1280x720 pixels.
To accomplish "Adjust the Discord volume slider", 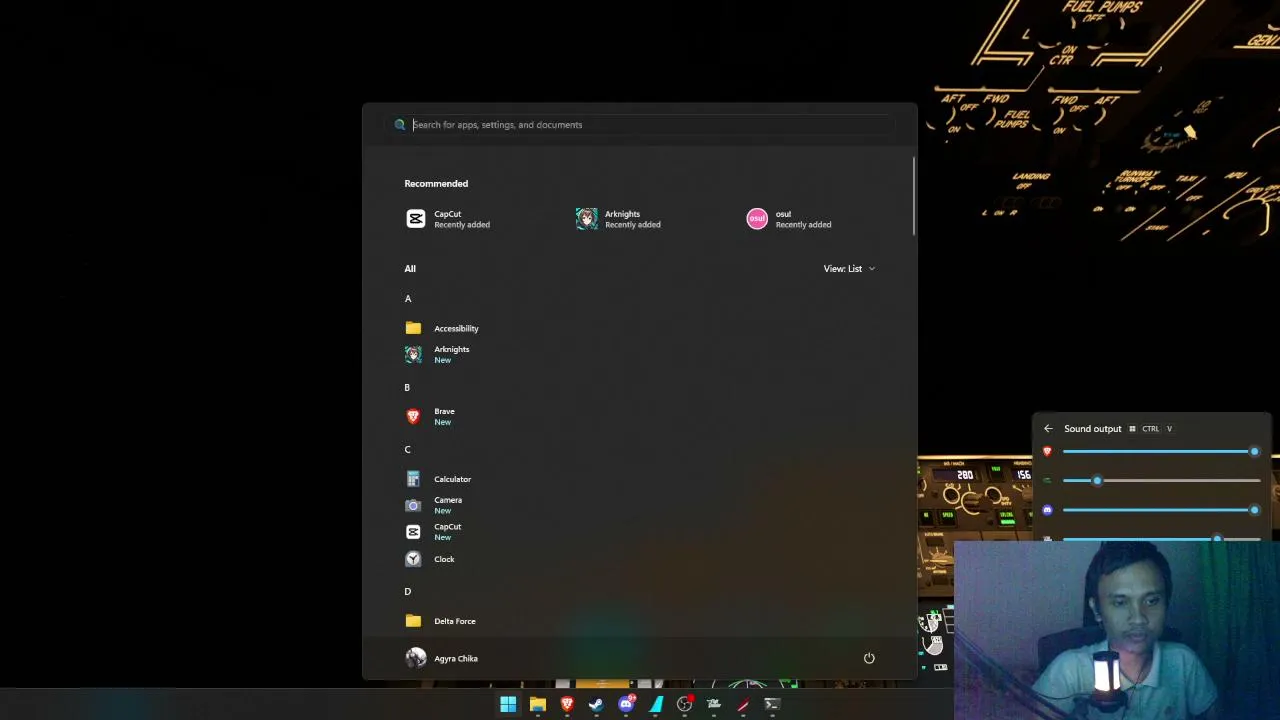I will pos(1161,510).
